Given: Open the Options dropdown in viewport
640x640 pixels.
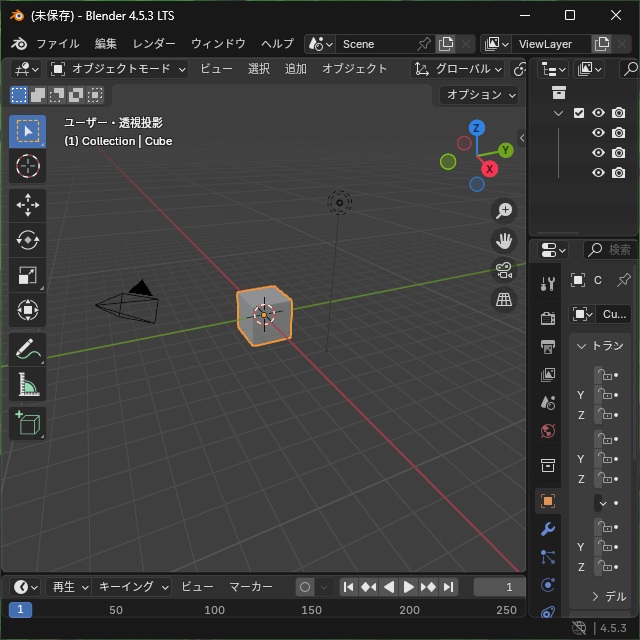Looking at the screenshot, I should pyautogui.click(x=480, y=95).
